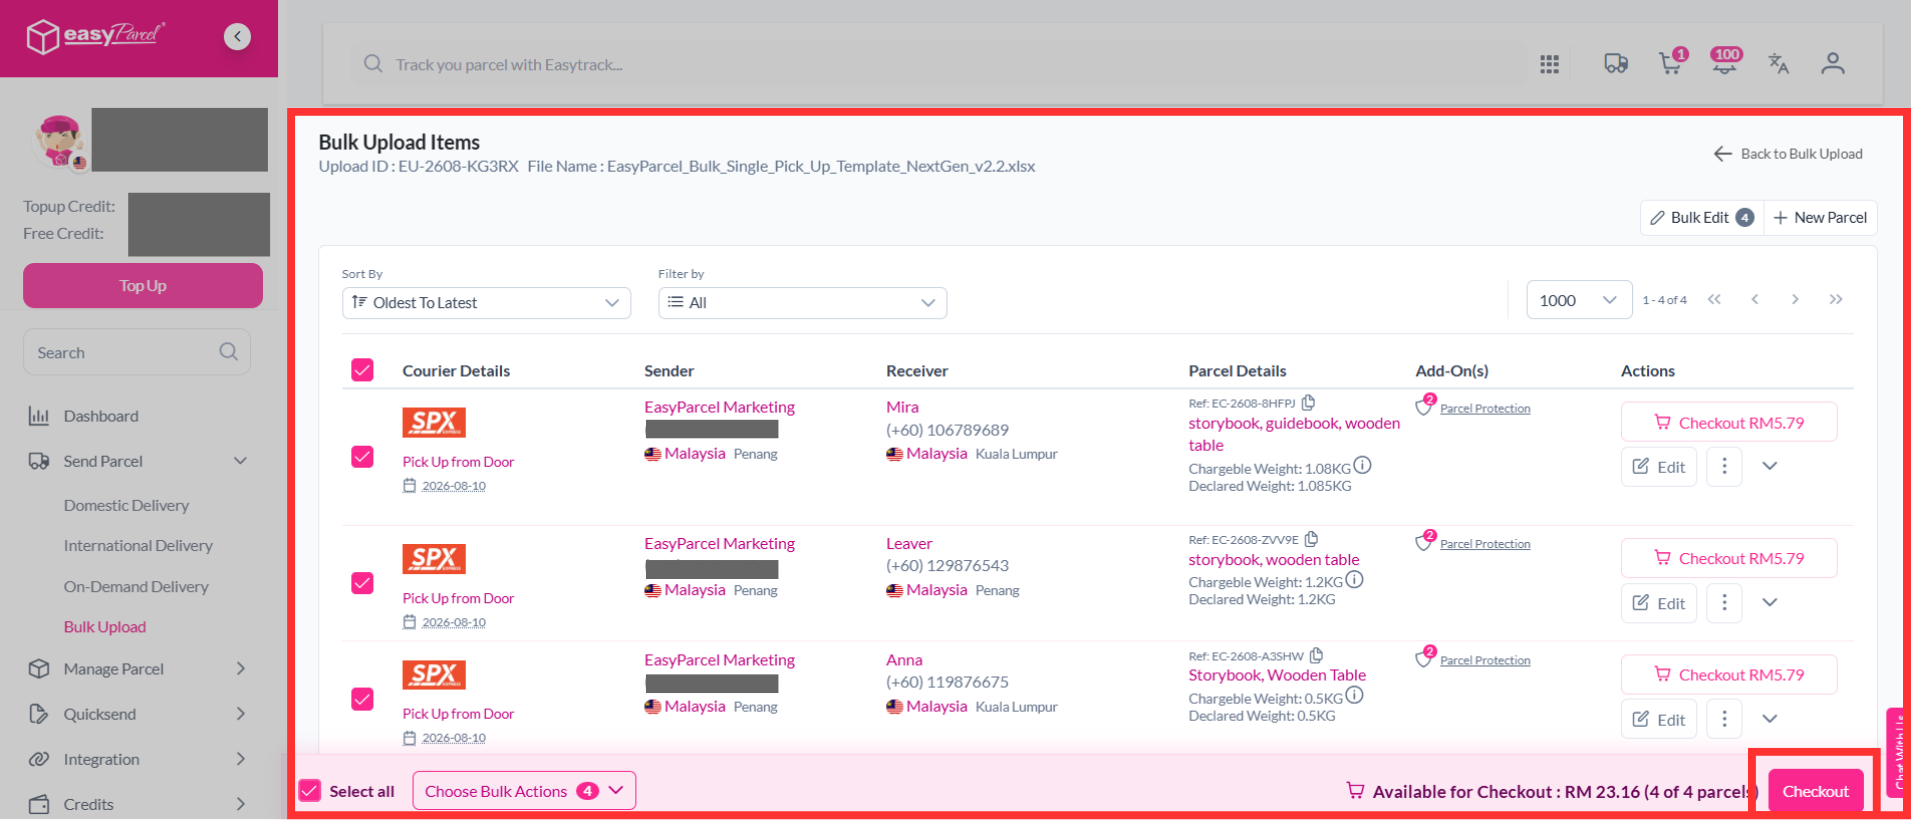This screenshot has height=820, width=1911.
Task: Open Parcel Protection link for Mira's parcel
Action: (x=1485, y=408)
